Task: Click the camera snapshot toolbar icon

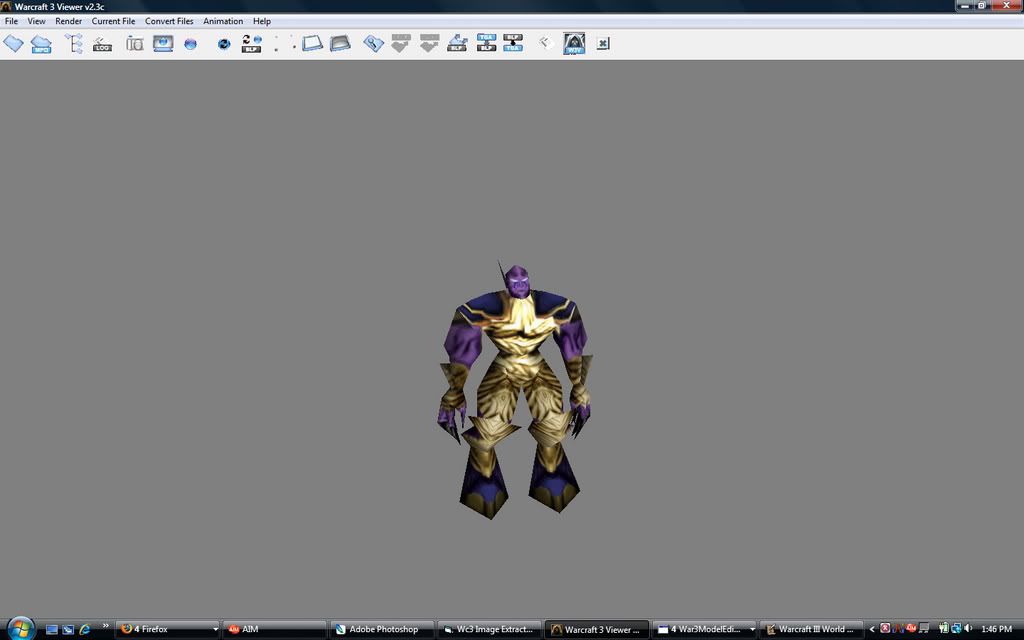Action: pos(135,44)
